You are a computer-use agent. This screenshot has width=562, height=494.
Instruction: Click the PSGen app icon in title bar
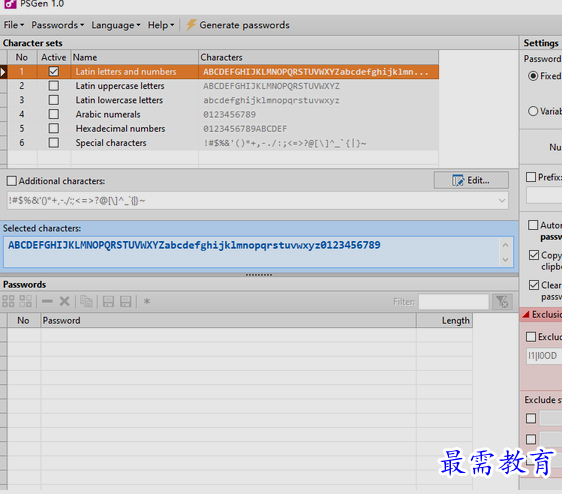pyautogui.click(x=10, y=4)
